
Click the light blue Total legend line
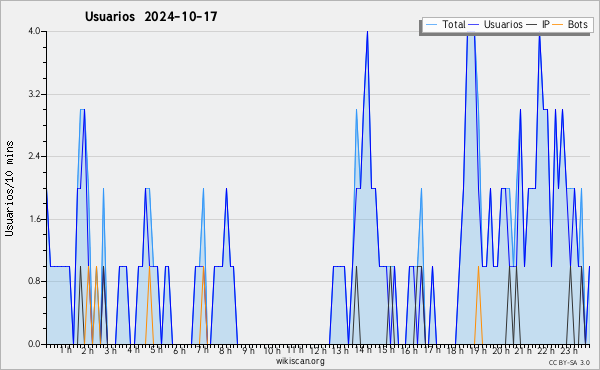coord(431,25)
